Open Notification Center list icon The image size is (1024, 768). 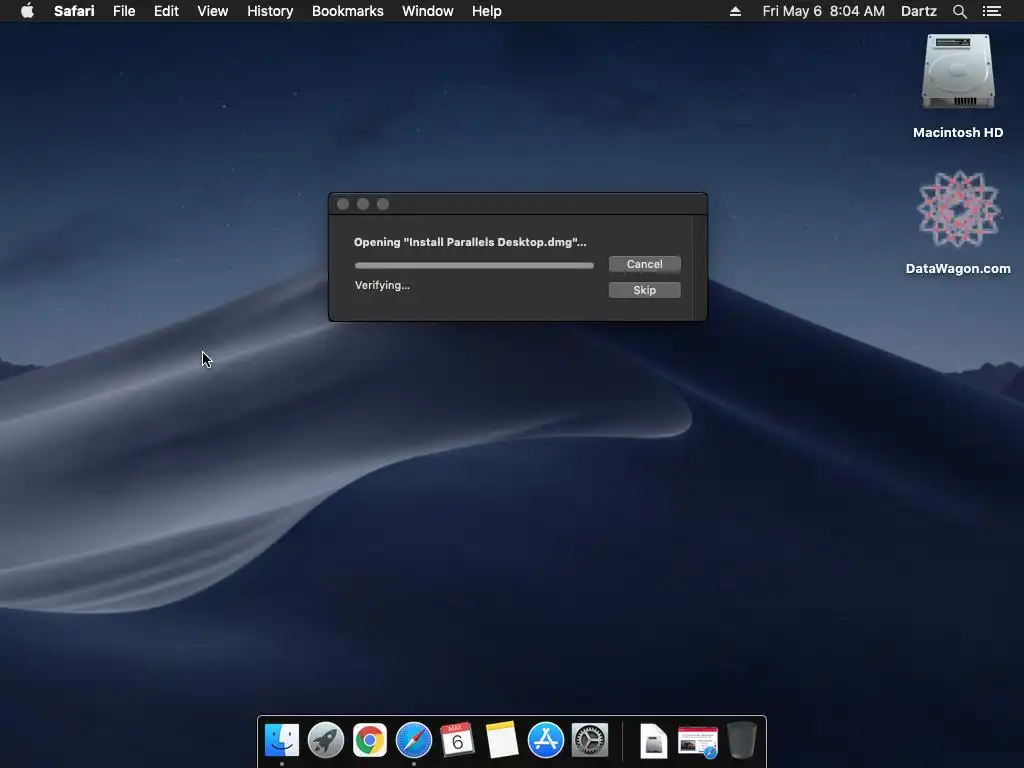(x=991, y=11)
